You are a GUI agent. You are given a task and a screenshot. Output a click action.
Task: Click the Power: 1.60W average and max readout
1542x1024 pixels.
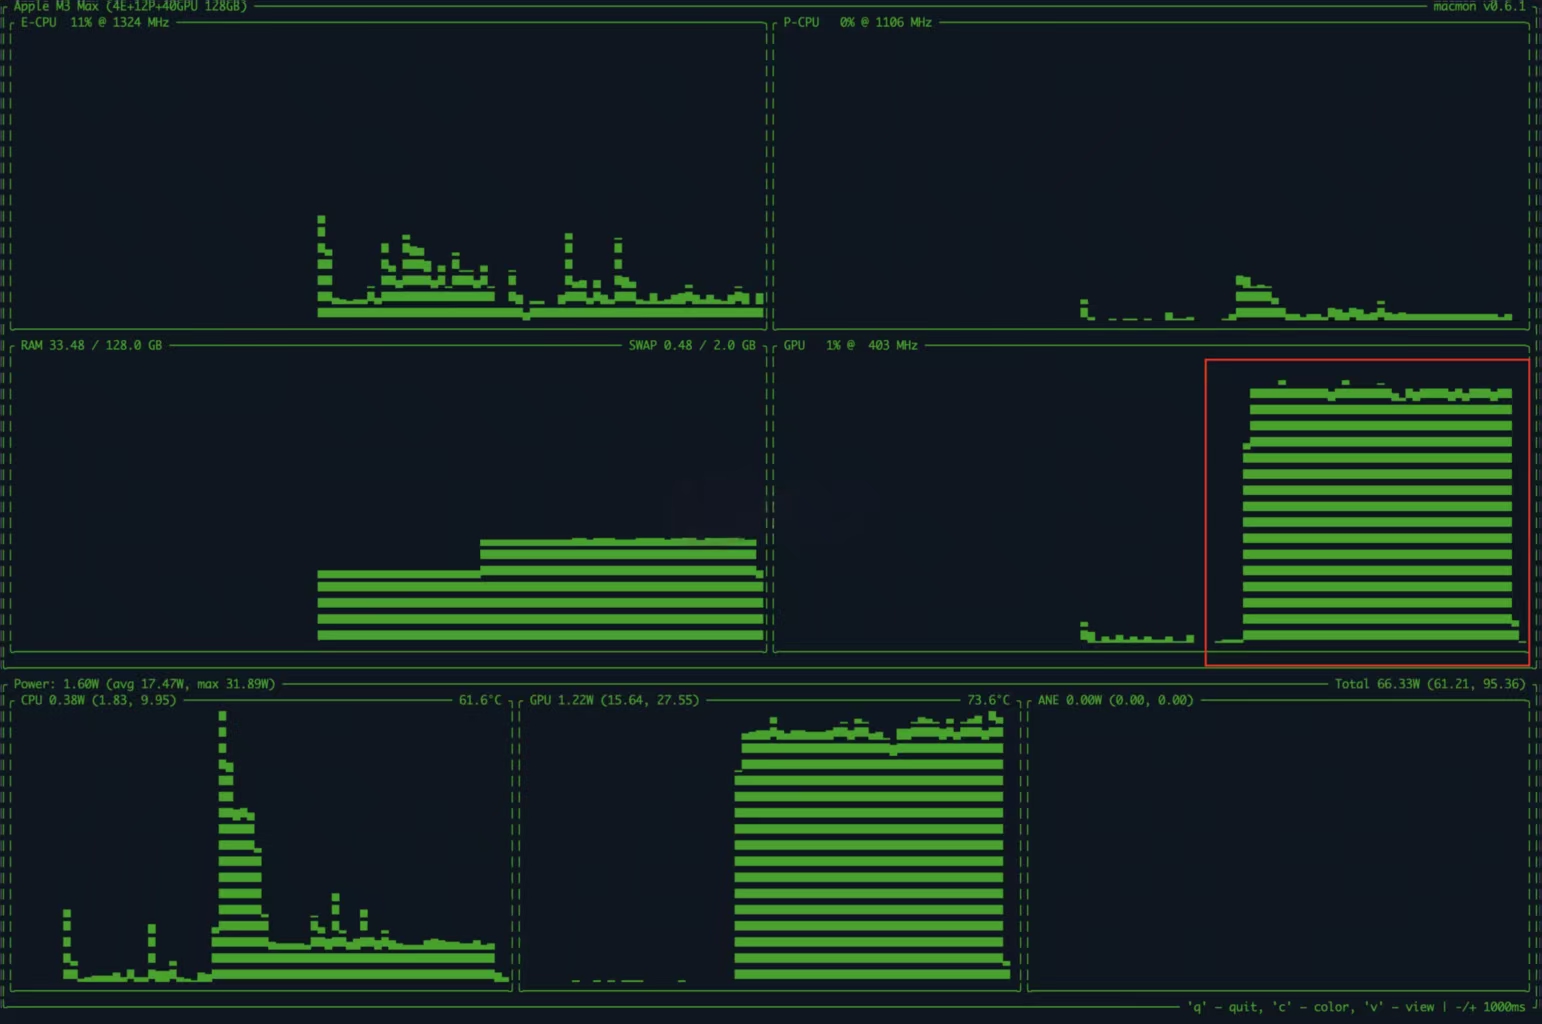pos(144,684)
